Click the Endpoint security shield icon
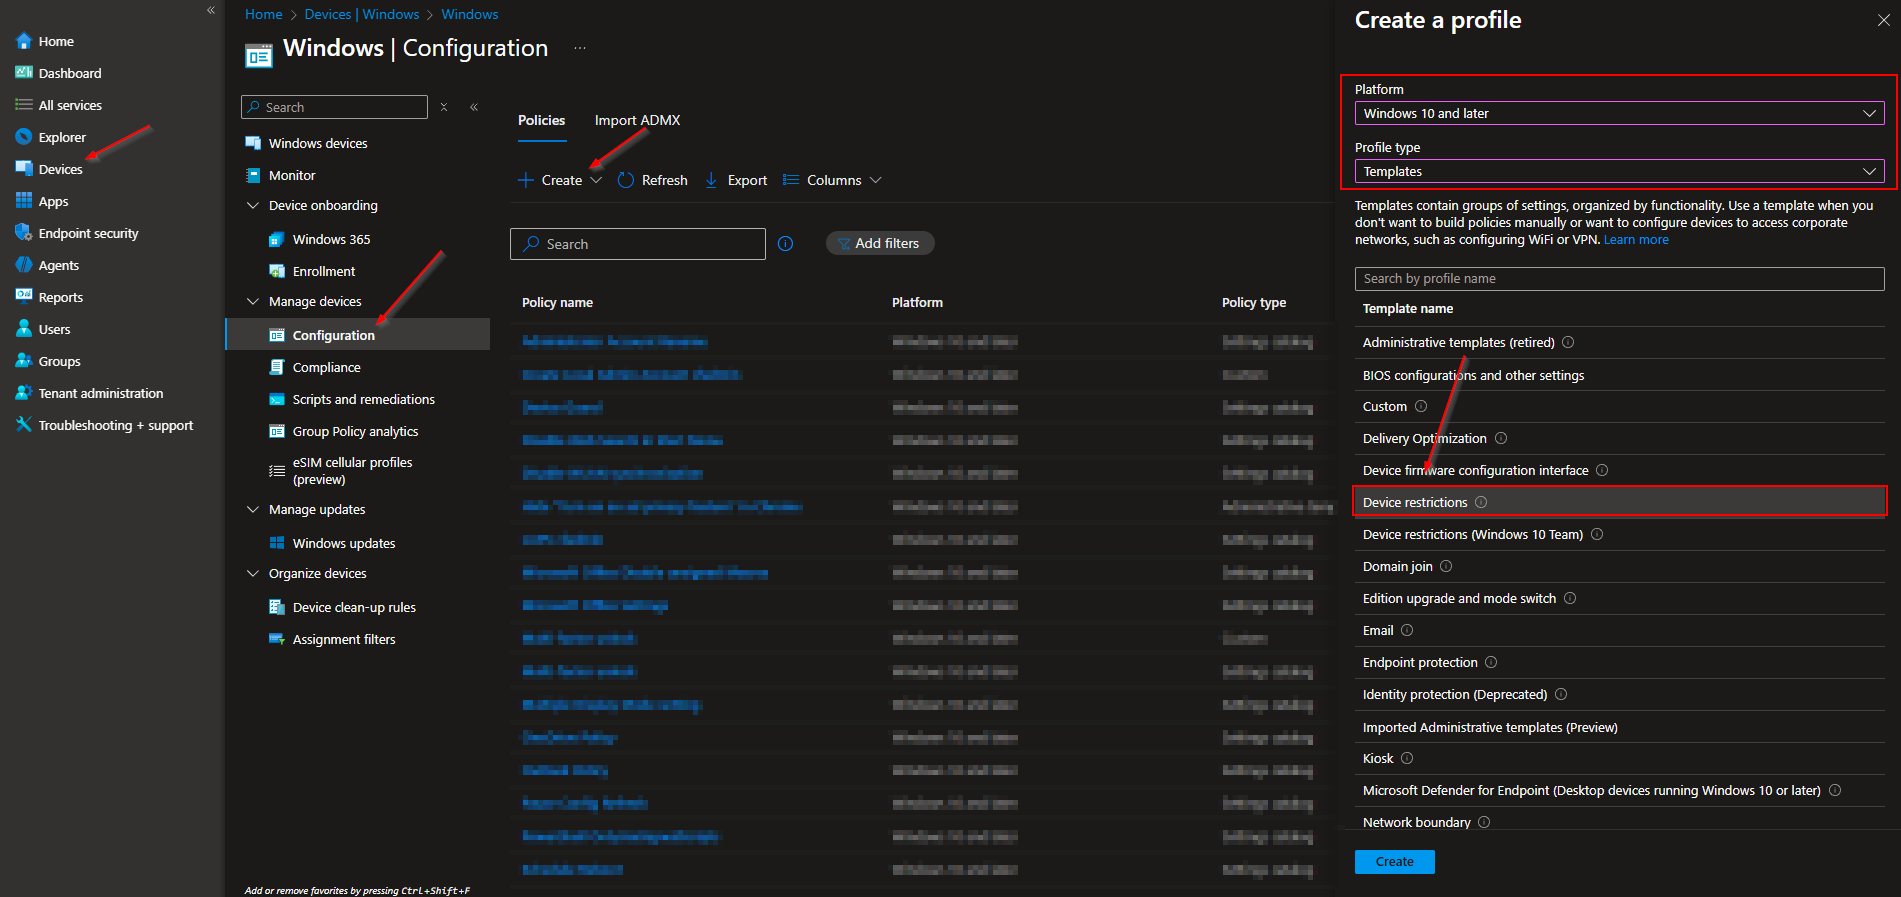 click(24, 233)
